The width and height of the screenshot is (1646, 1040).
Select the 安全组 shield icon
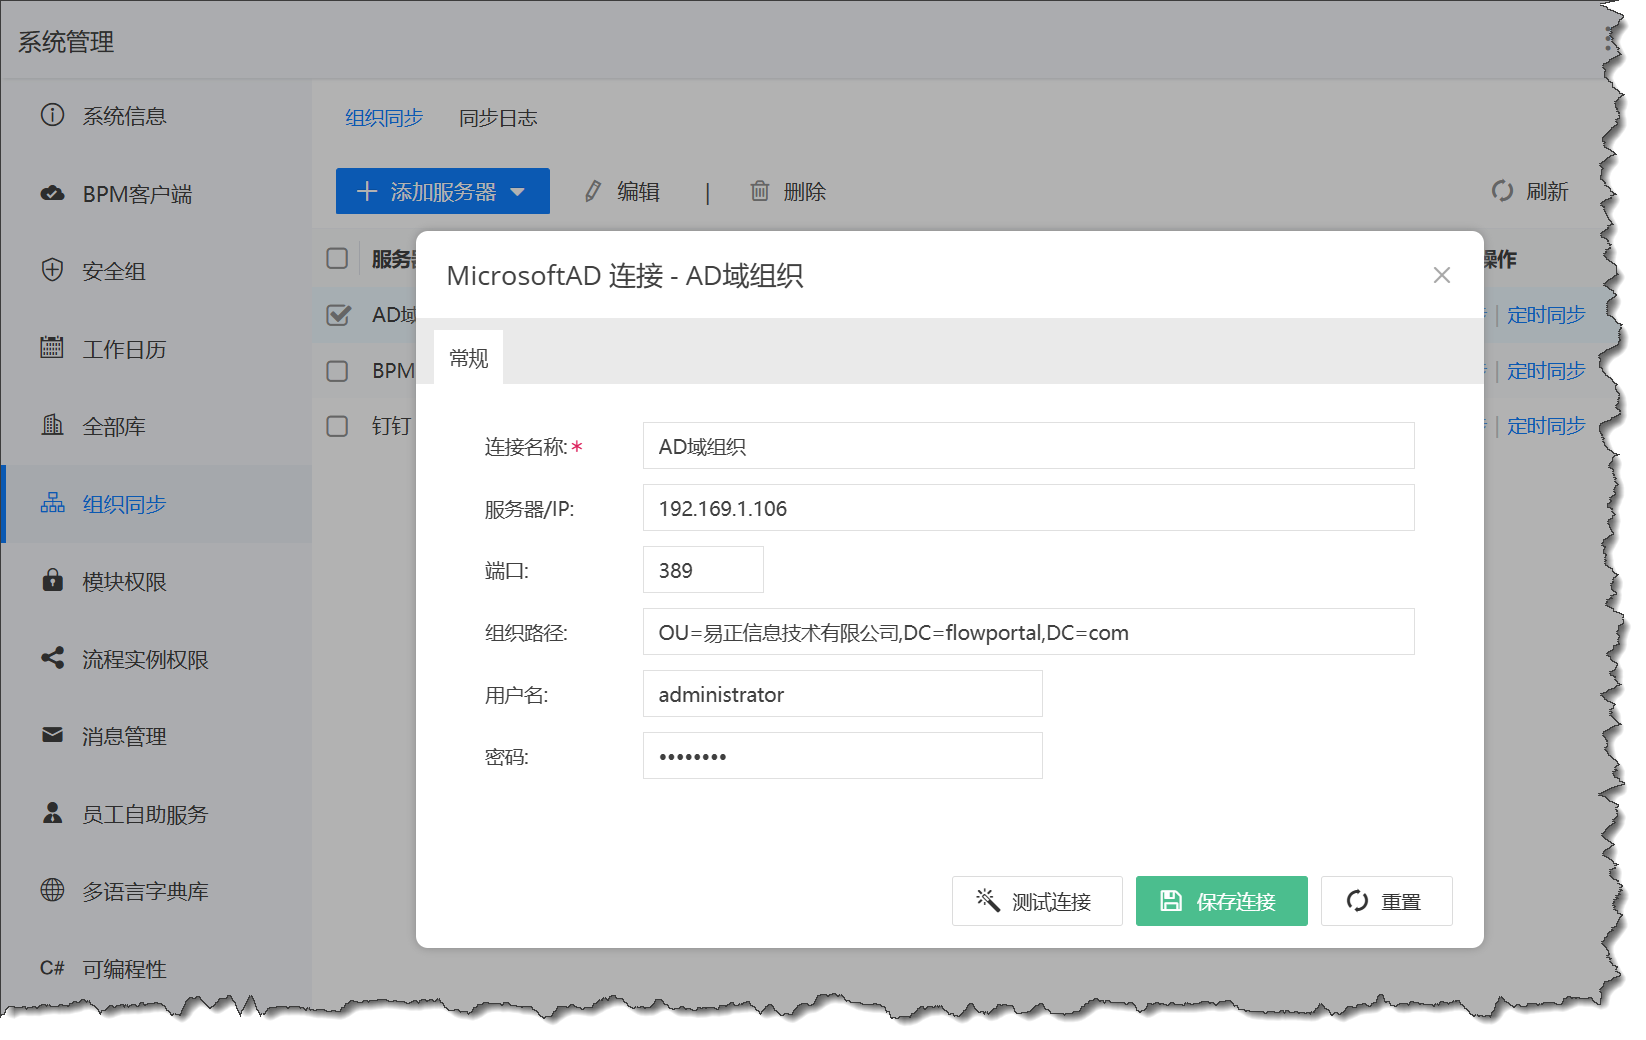click(x=52, y=270)
